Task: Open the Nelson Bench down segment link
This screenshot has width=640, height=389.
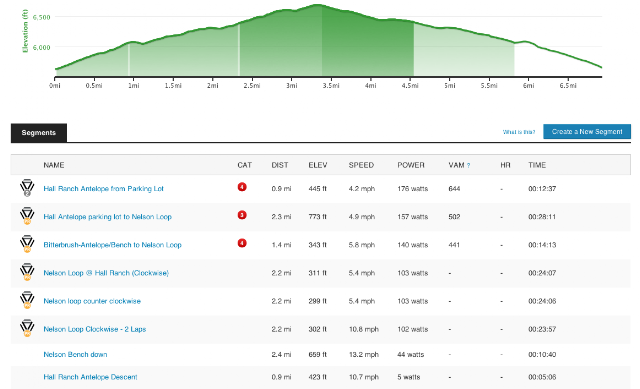Action: click(x=76, y=354)
